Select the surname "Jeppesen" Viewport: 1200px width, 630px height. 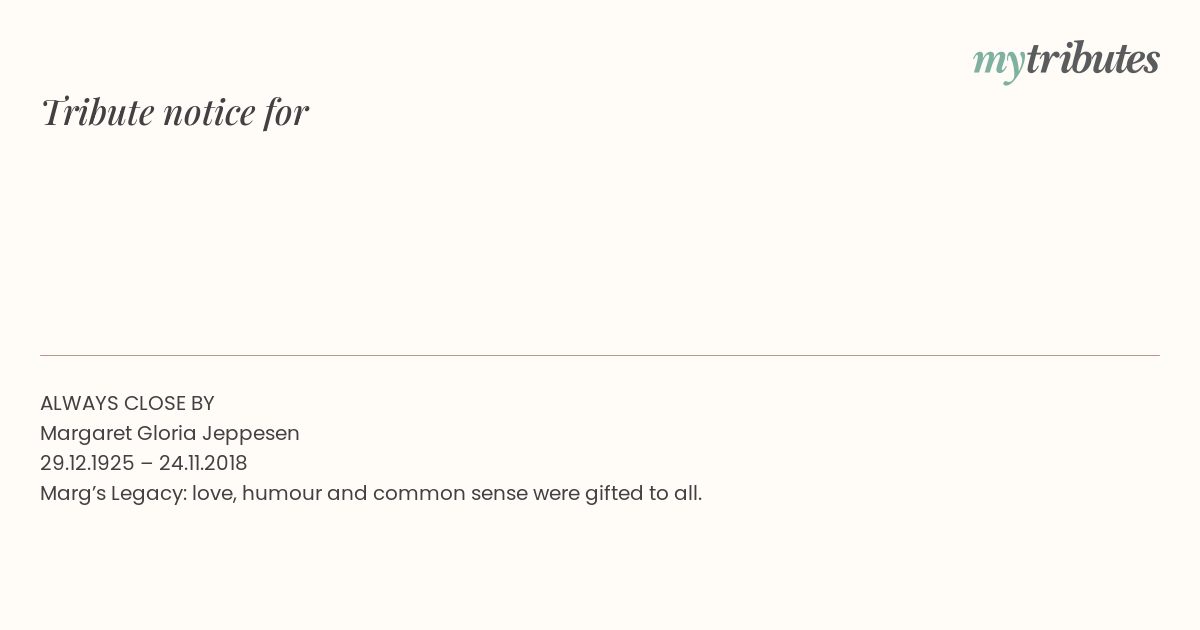coord(251,435)
